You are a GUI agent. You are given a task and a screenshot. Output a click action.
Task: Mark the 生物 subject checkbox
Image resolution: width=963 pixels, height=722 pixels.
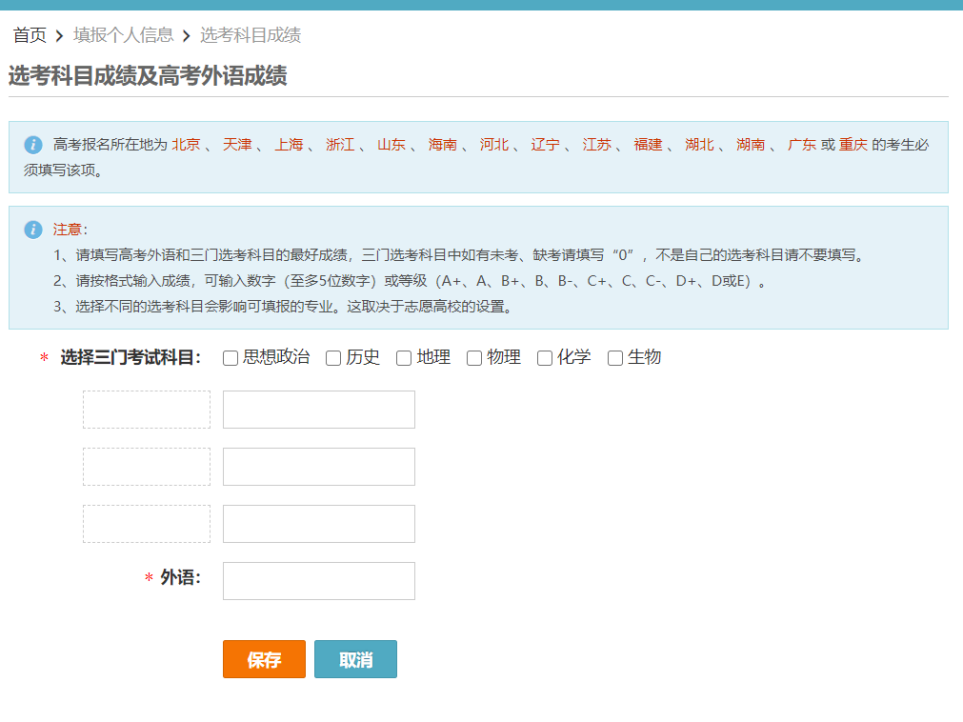616,358
